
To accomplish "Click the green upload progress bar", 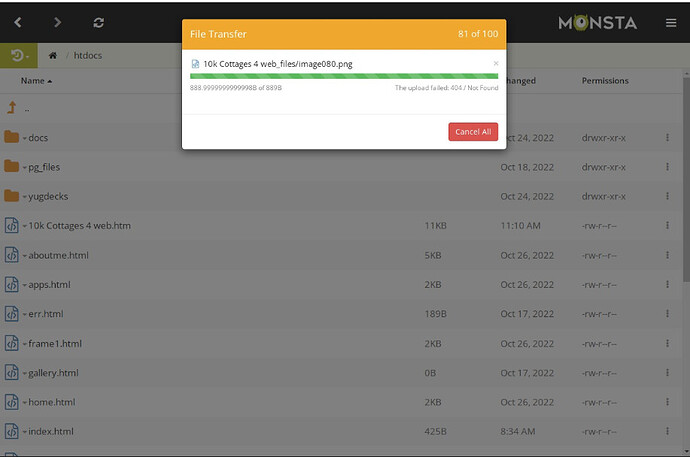I will pyautogui.click(x=343, y=76).
